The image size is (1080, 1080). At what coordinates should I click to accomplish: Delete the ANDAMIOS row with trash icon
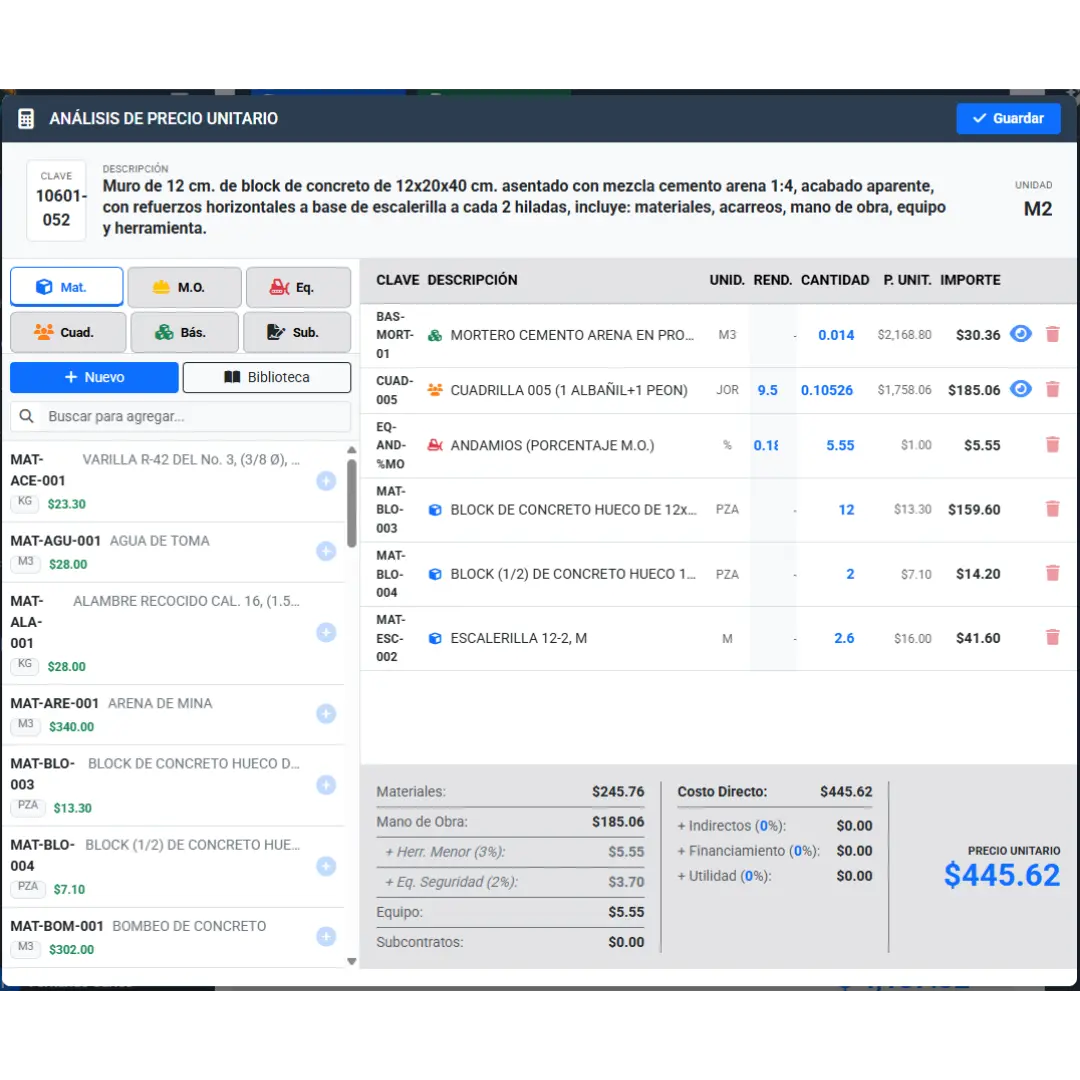pyautogui.click(x=1052, y=445)
